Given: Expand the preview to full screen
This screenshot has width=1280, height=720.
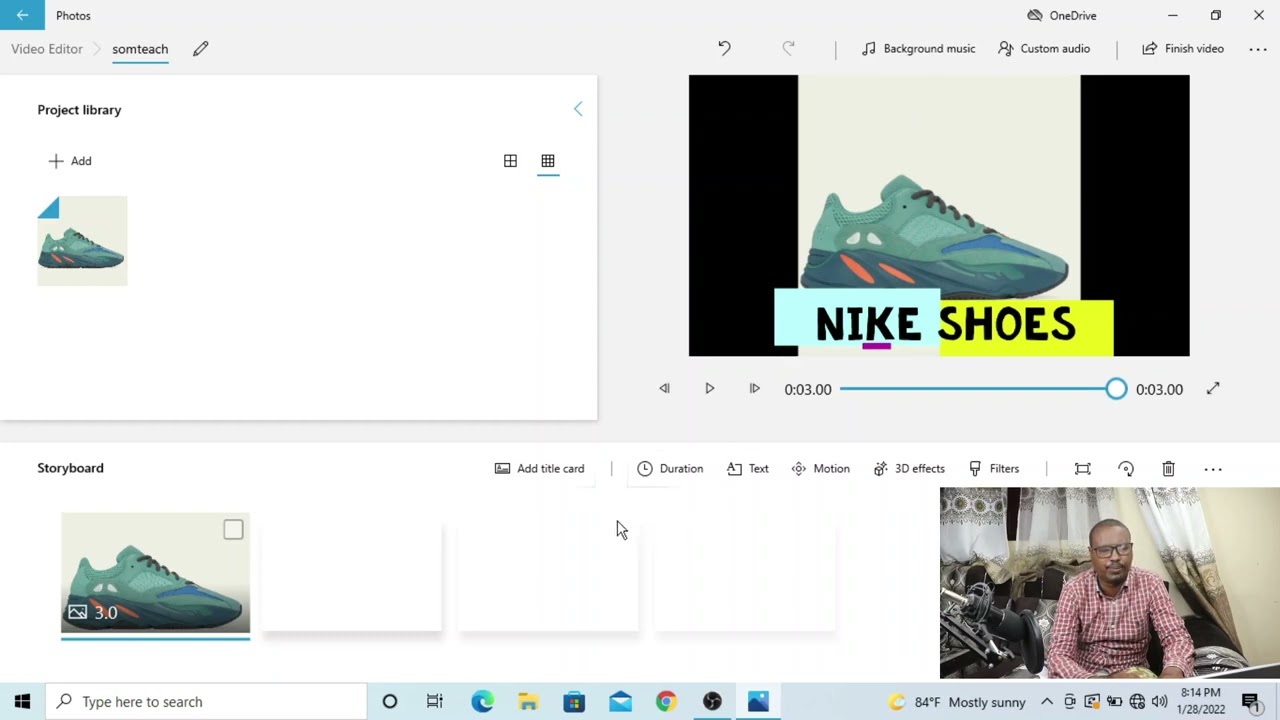Looking at the screenshot, I should click(x=1213, y=389).
